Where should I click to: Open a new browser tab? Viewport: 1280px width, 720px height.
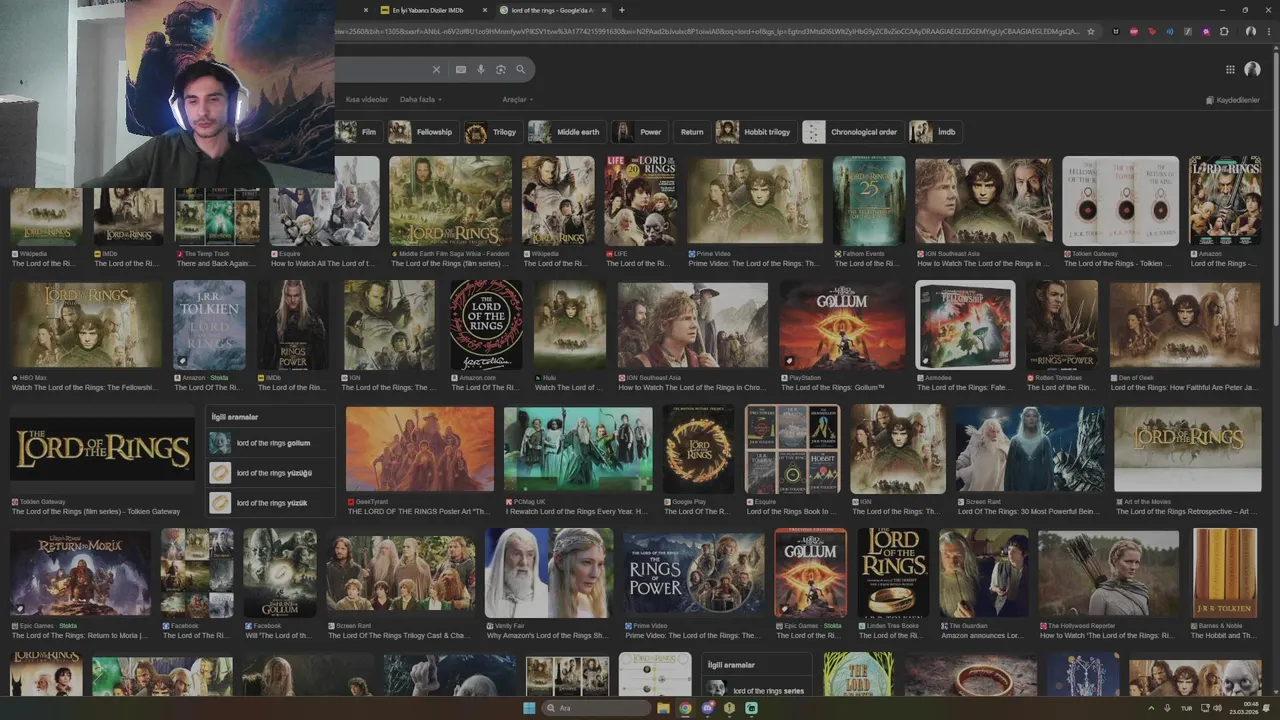[622, 10]
